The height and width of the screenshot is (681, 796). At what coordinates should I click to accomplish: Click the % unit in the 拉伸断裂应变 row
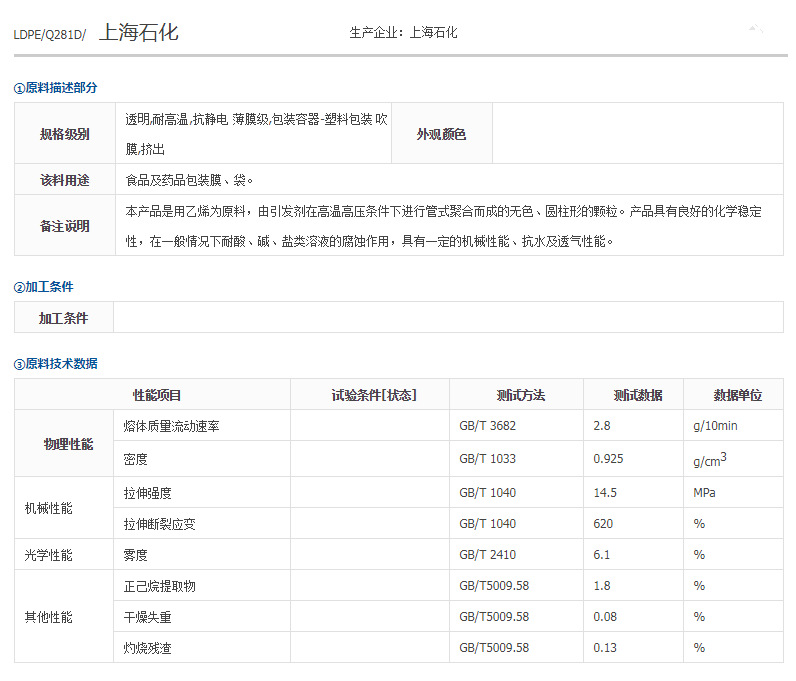pos(699,524)
